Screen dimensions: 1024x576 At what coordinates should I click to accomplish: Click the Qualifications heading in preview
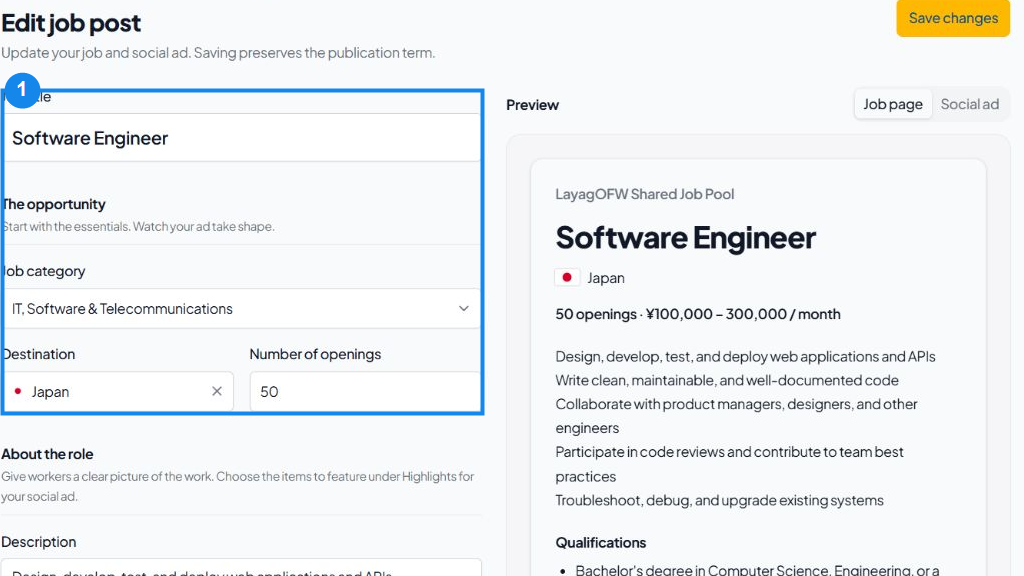[601, 543]
